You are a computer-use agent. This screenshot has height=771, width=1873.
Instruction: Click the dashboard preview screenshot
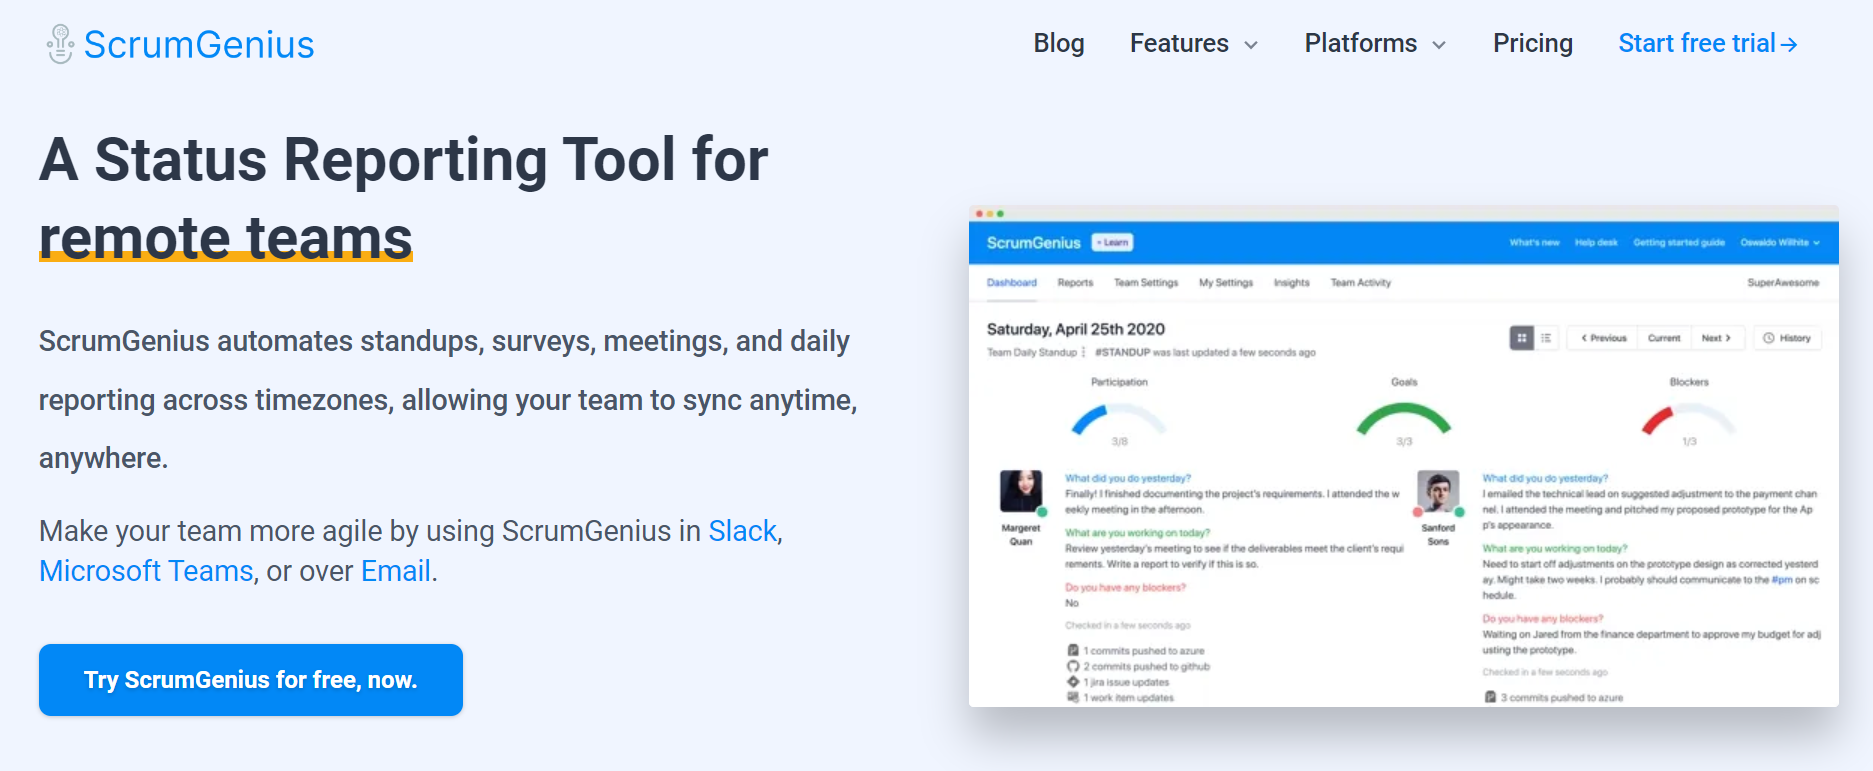pos(1403,456)
